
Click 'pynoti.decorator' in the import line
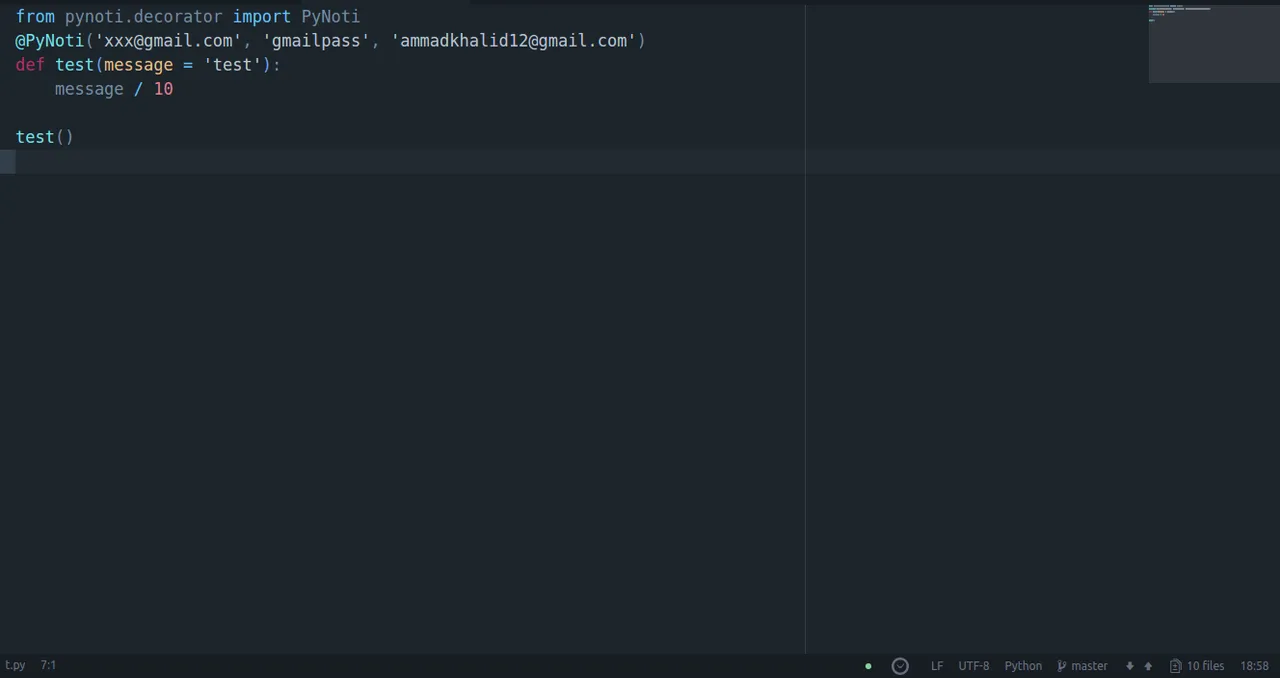click(x=144, y=16)
